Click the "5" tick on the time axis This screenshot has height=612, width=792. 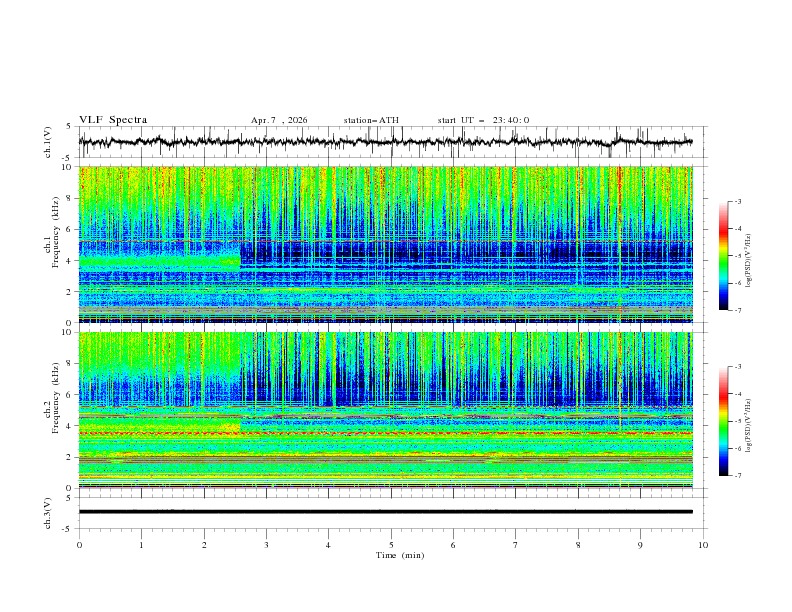click(391, 545)
